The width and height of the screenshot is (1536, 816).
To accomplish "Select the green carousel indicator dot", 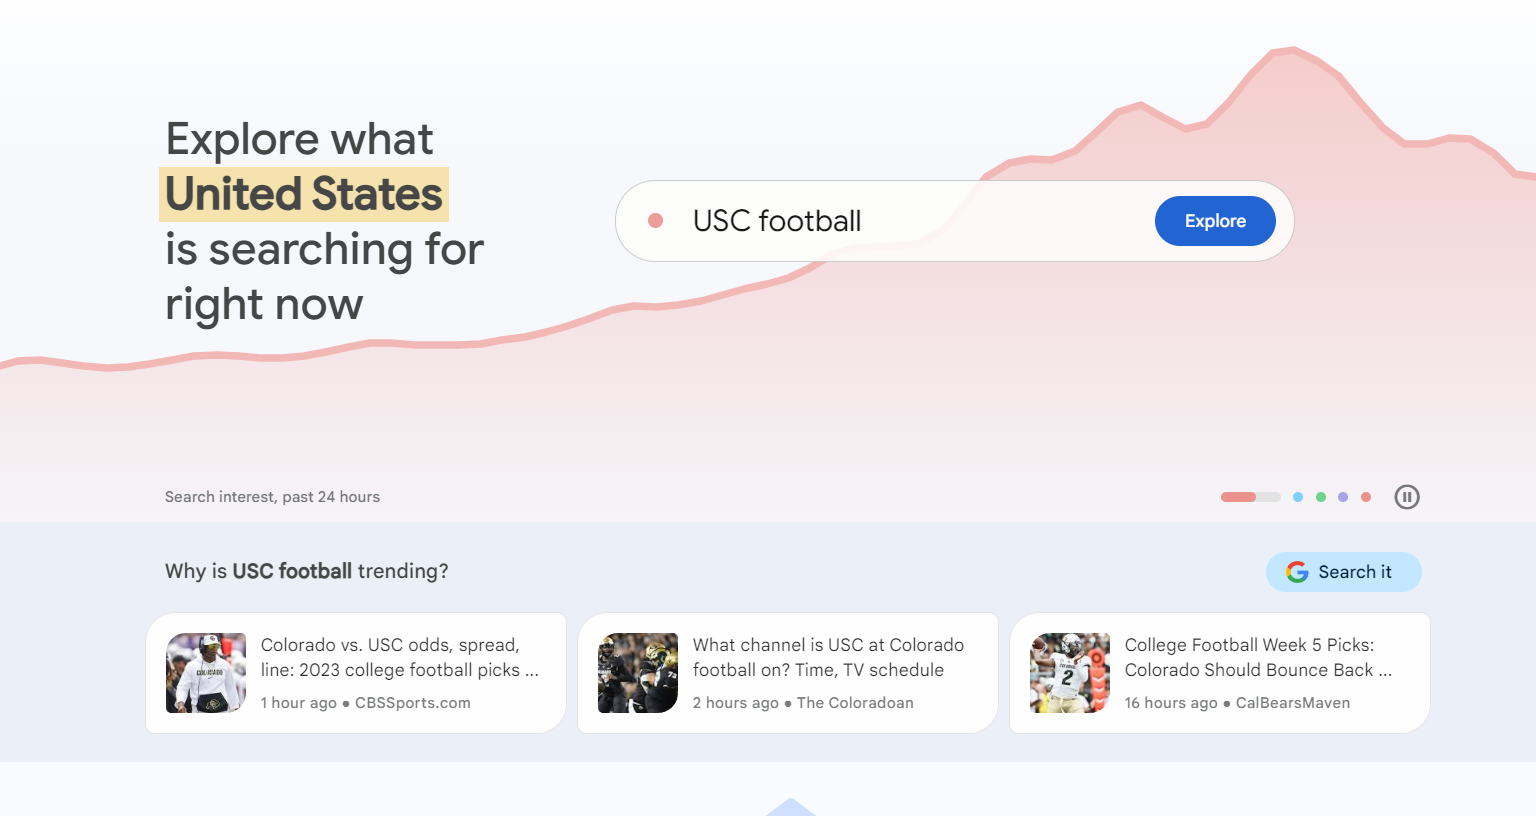I will point(1321,497).
